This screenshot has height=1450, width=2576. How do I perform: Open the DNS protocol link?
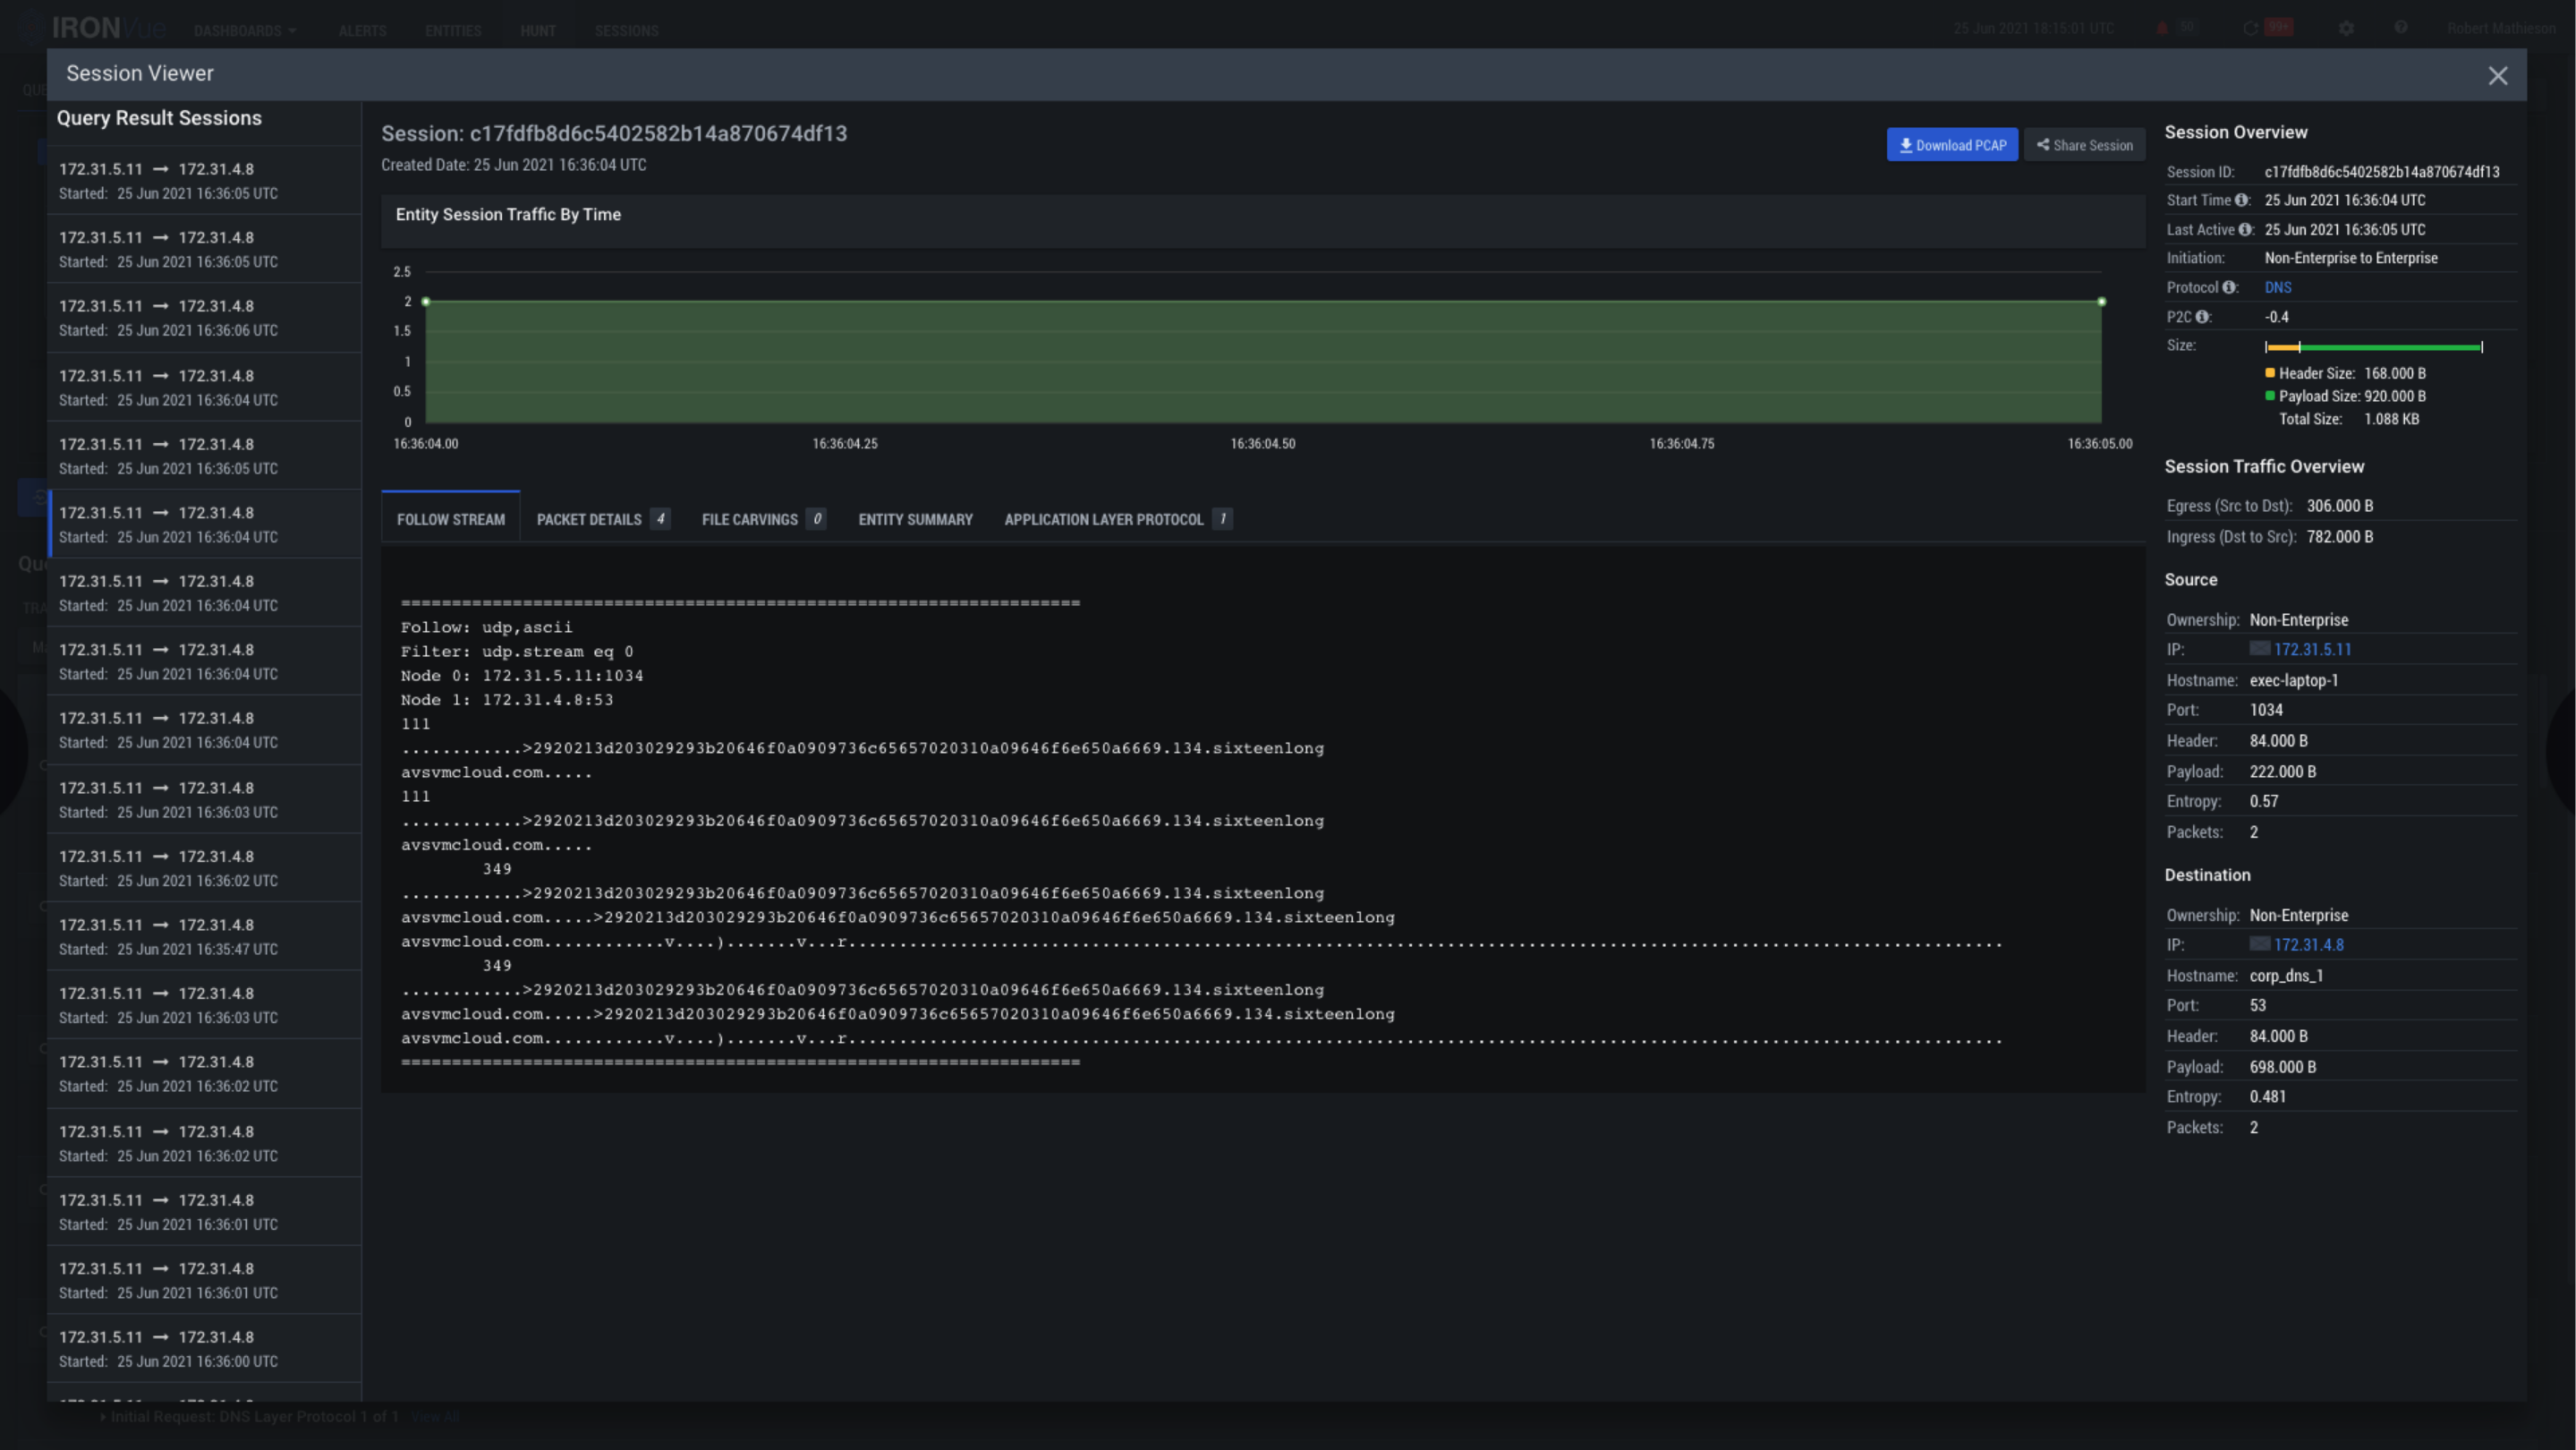(2278, 287)
